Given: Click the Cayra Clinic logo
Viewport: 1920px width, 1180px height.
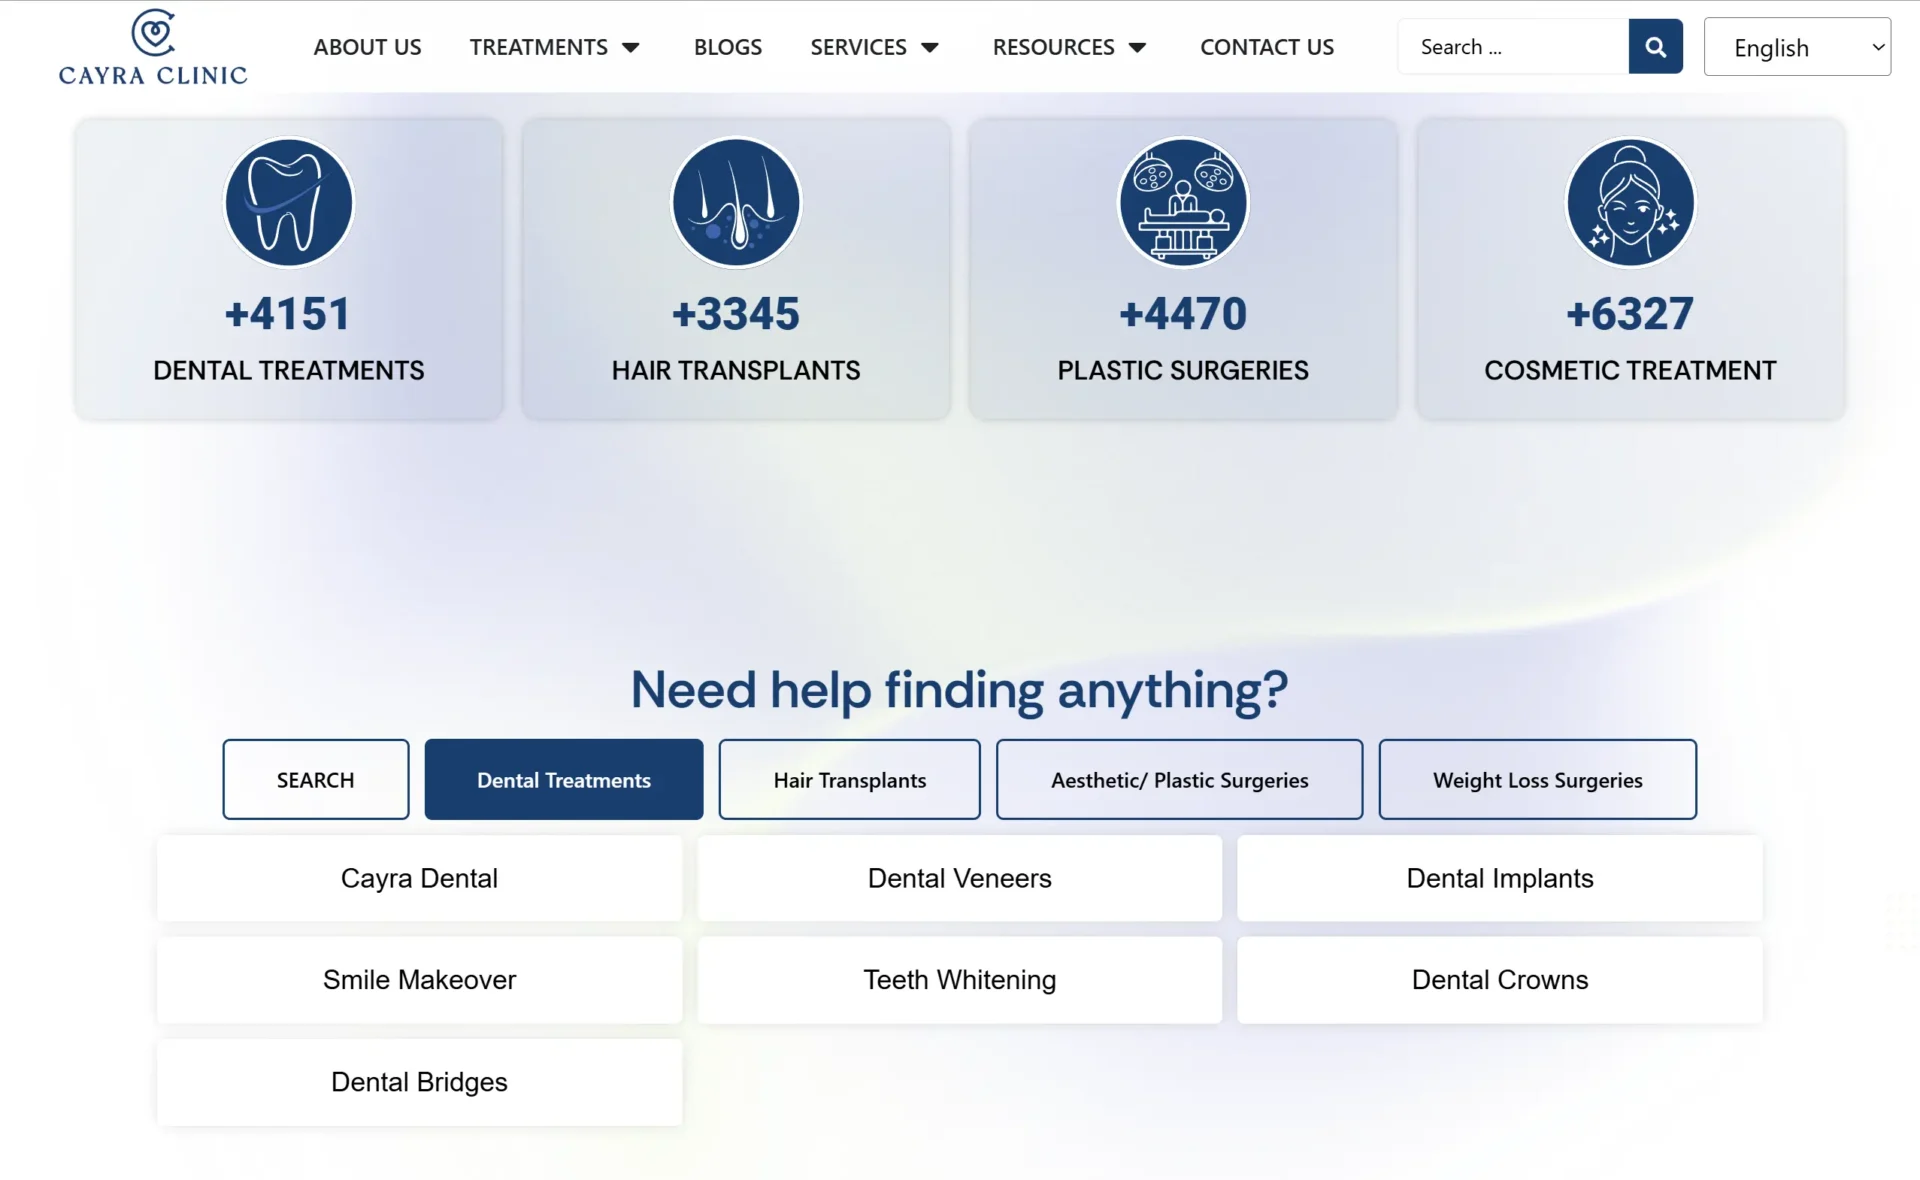Looking at the screenshot, I should [x=153, y=47].
